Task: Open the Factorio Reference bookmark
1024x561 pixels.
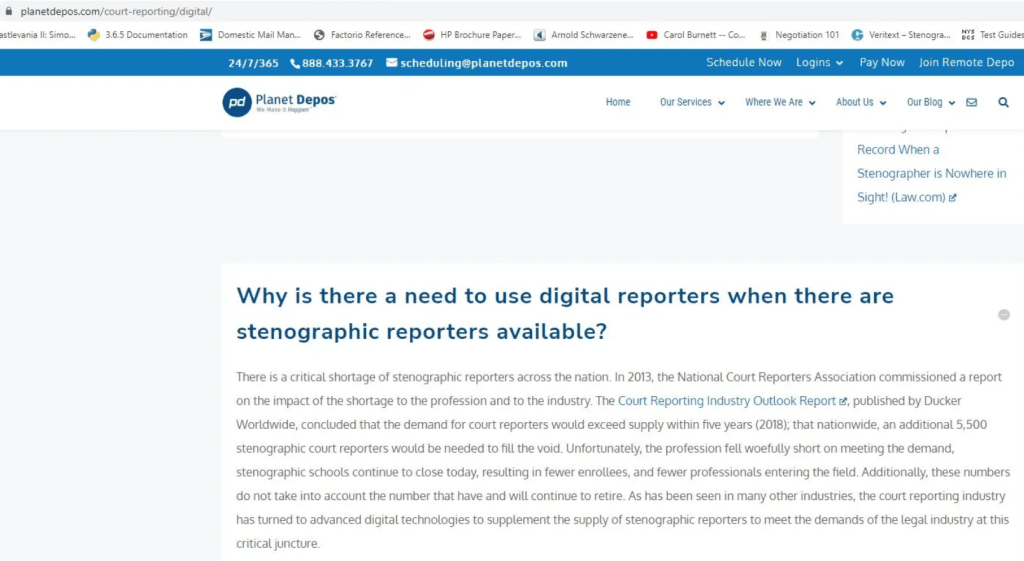Action: pos(362,35)
